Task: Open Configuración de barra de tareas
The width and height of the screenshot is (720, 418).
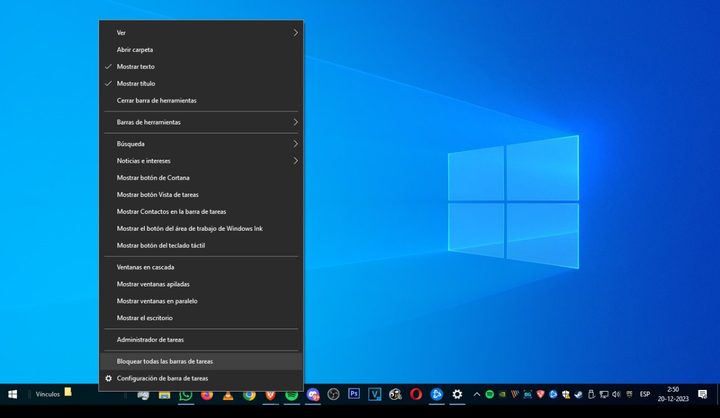Action: click(x=162, y=378)
